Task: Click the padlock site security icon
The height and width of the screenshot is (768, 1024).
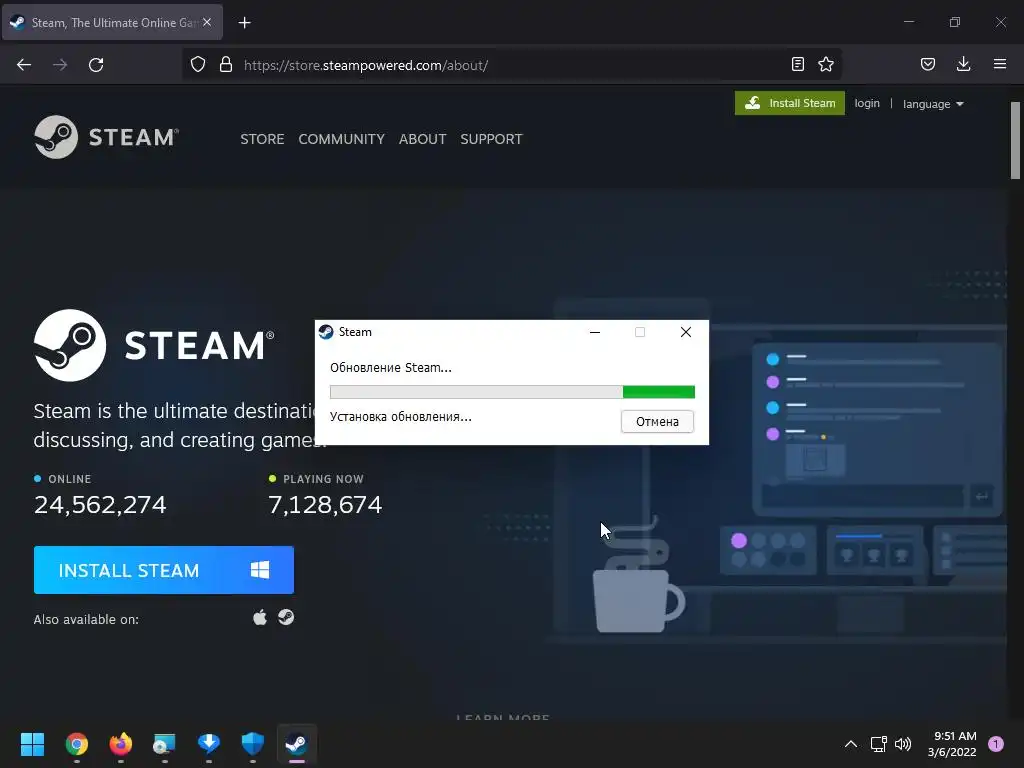Action: [226, 65]
